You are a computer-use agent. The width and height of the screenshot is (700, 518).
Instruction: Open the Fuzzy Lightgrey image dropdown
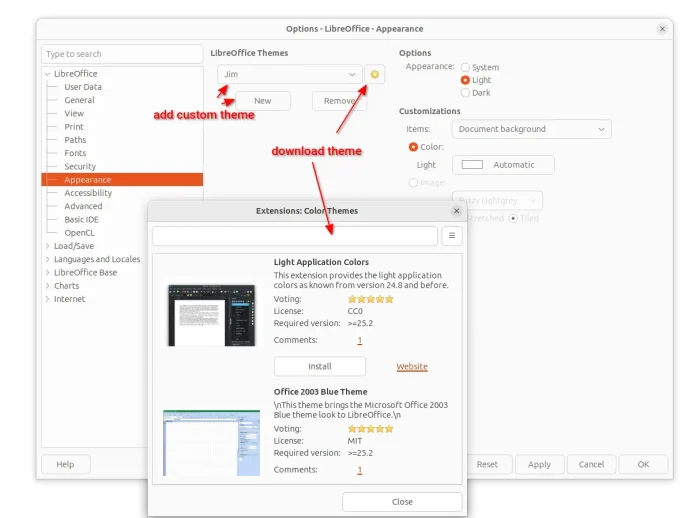pyautogui.click(x=498, y=201)
